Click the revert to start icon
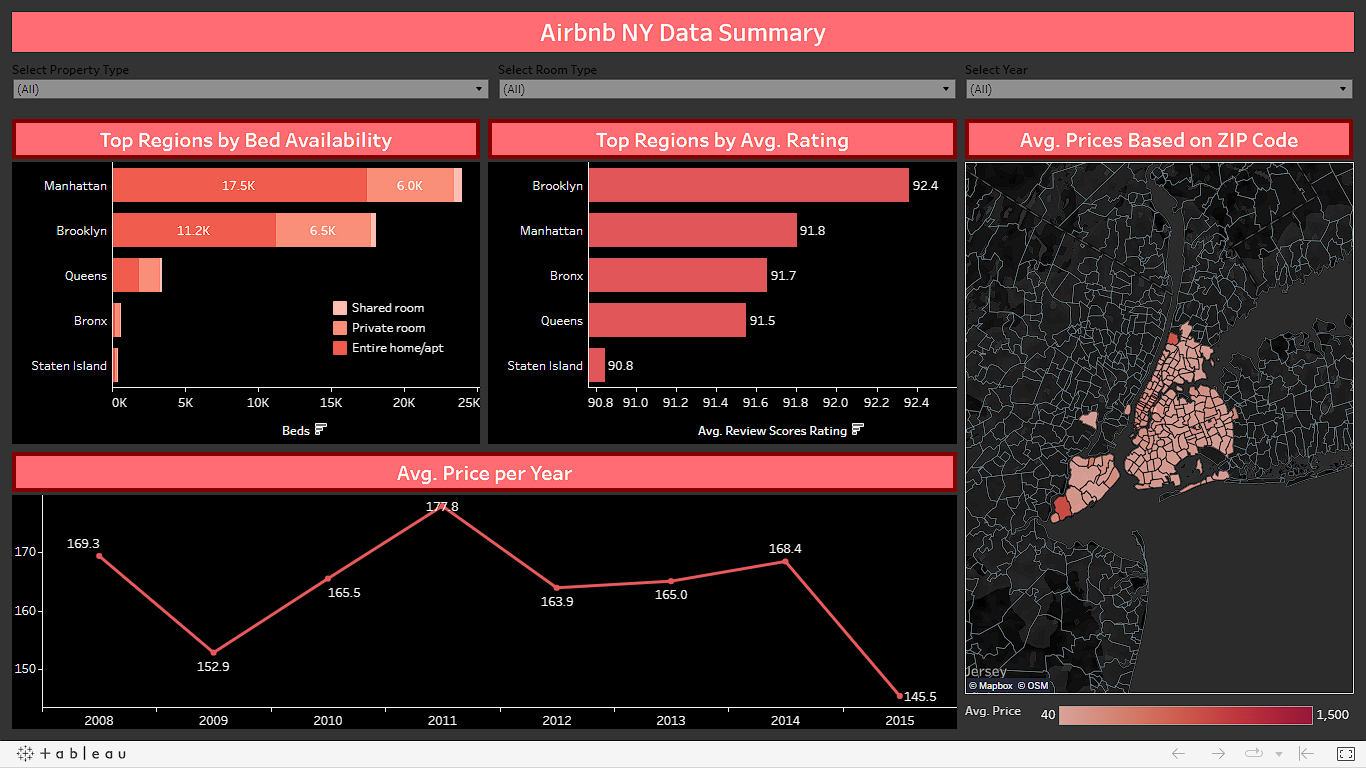 click(x=1306, y=753)
